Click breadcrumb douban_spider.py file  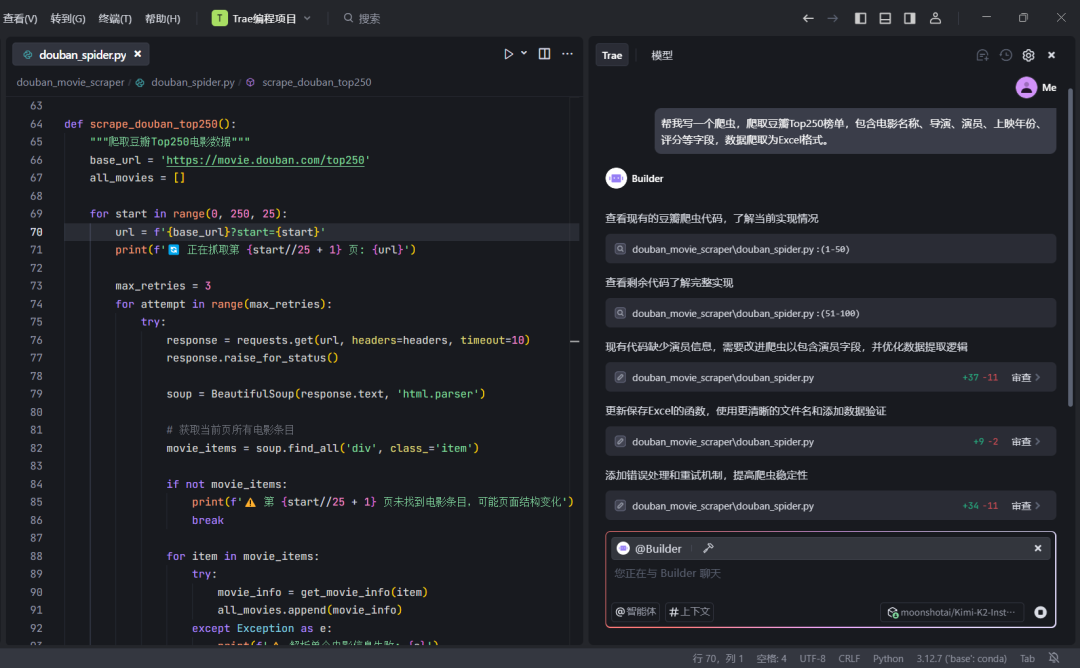[x=193, y=82]
